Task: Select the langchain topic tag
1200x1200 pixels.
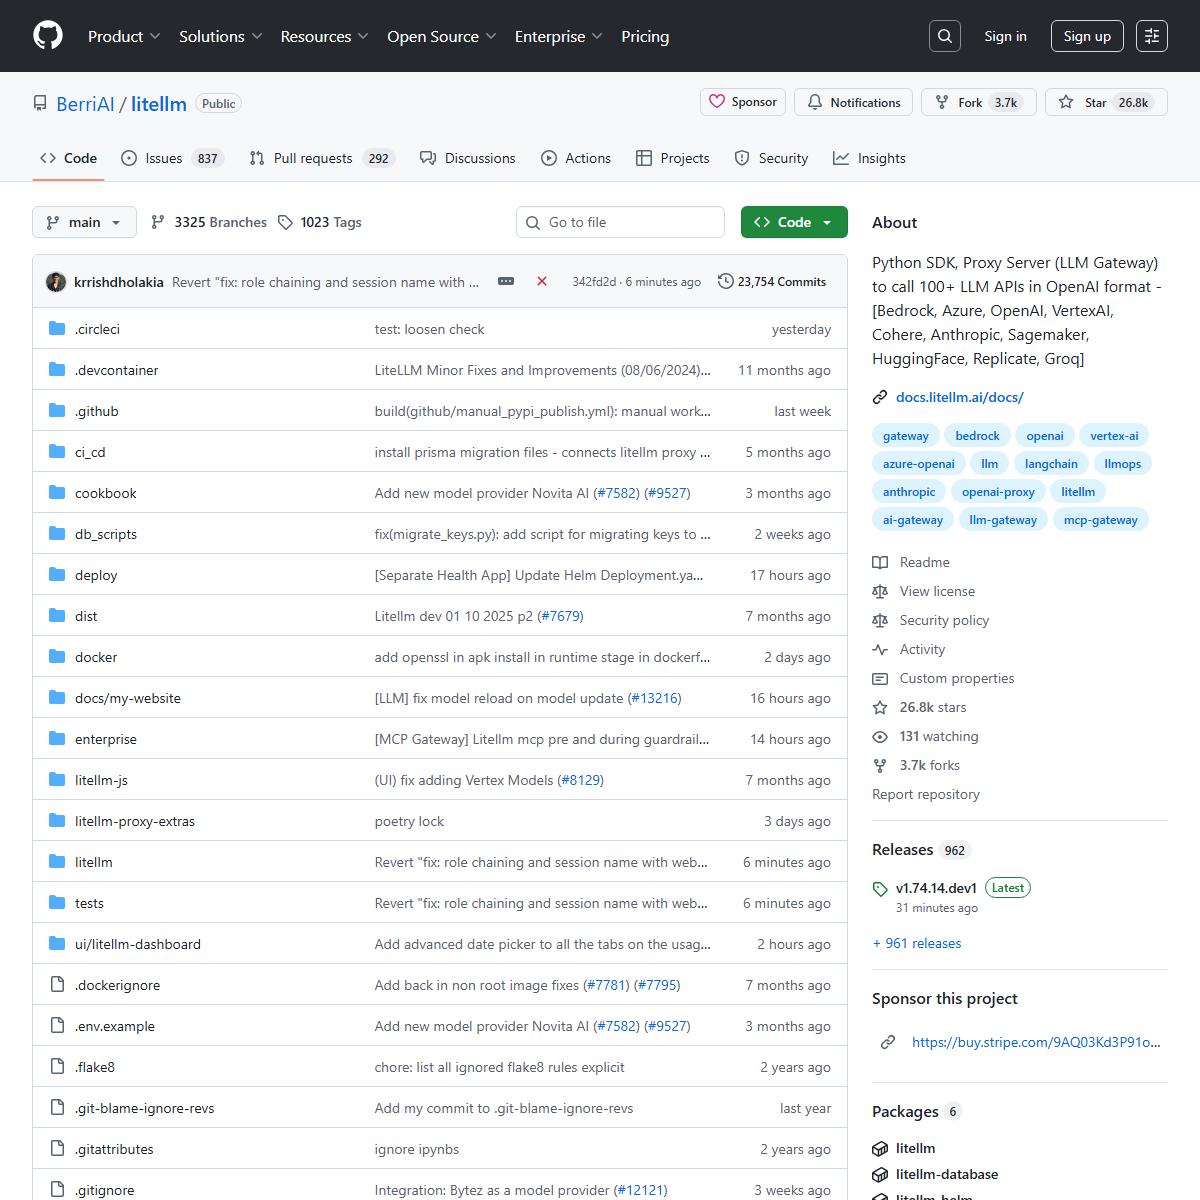Action: [1051, 464]
